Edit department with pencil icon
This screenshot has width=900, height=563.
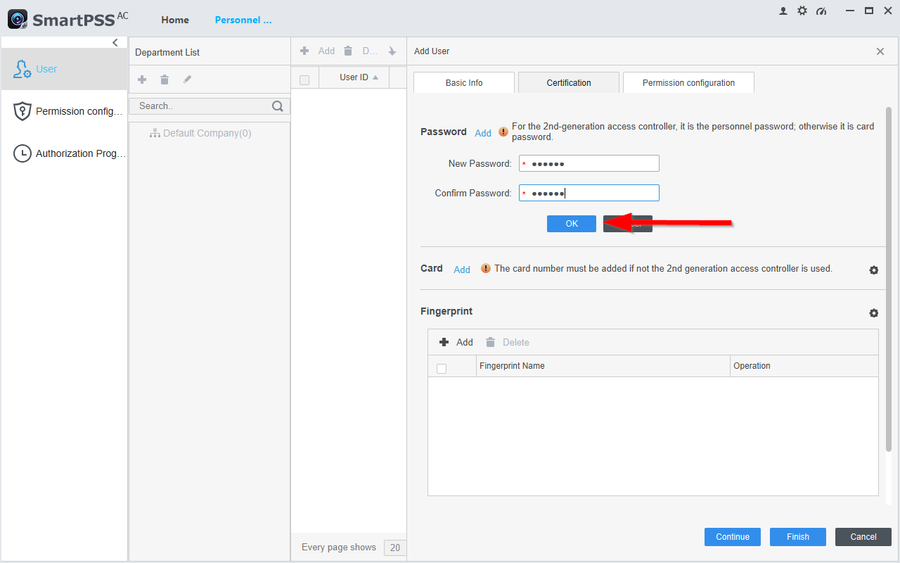(187, 79)
